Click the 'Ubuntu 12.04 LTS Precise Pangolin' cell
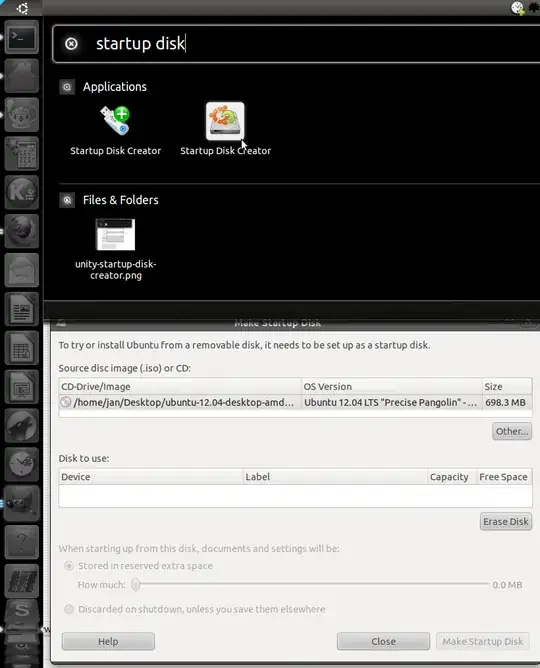The width and height of the screenshot is (540, 668). point(391,402)
